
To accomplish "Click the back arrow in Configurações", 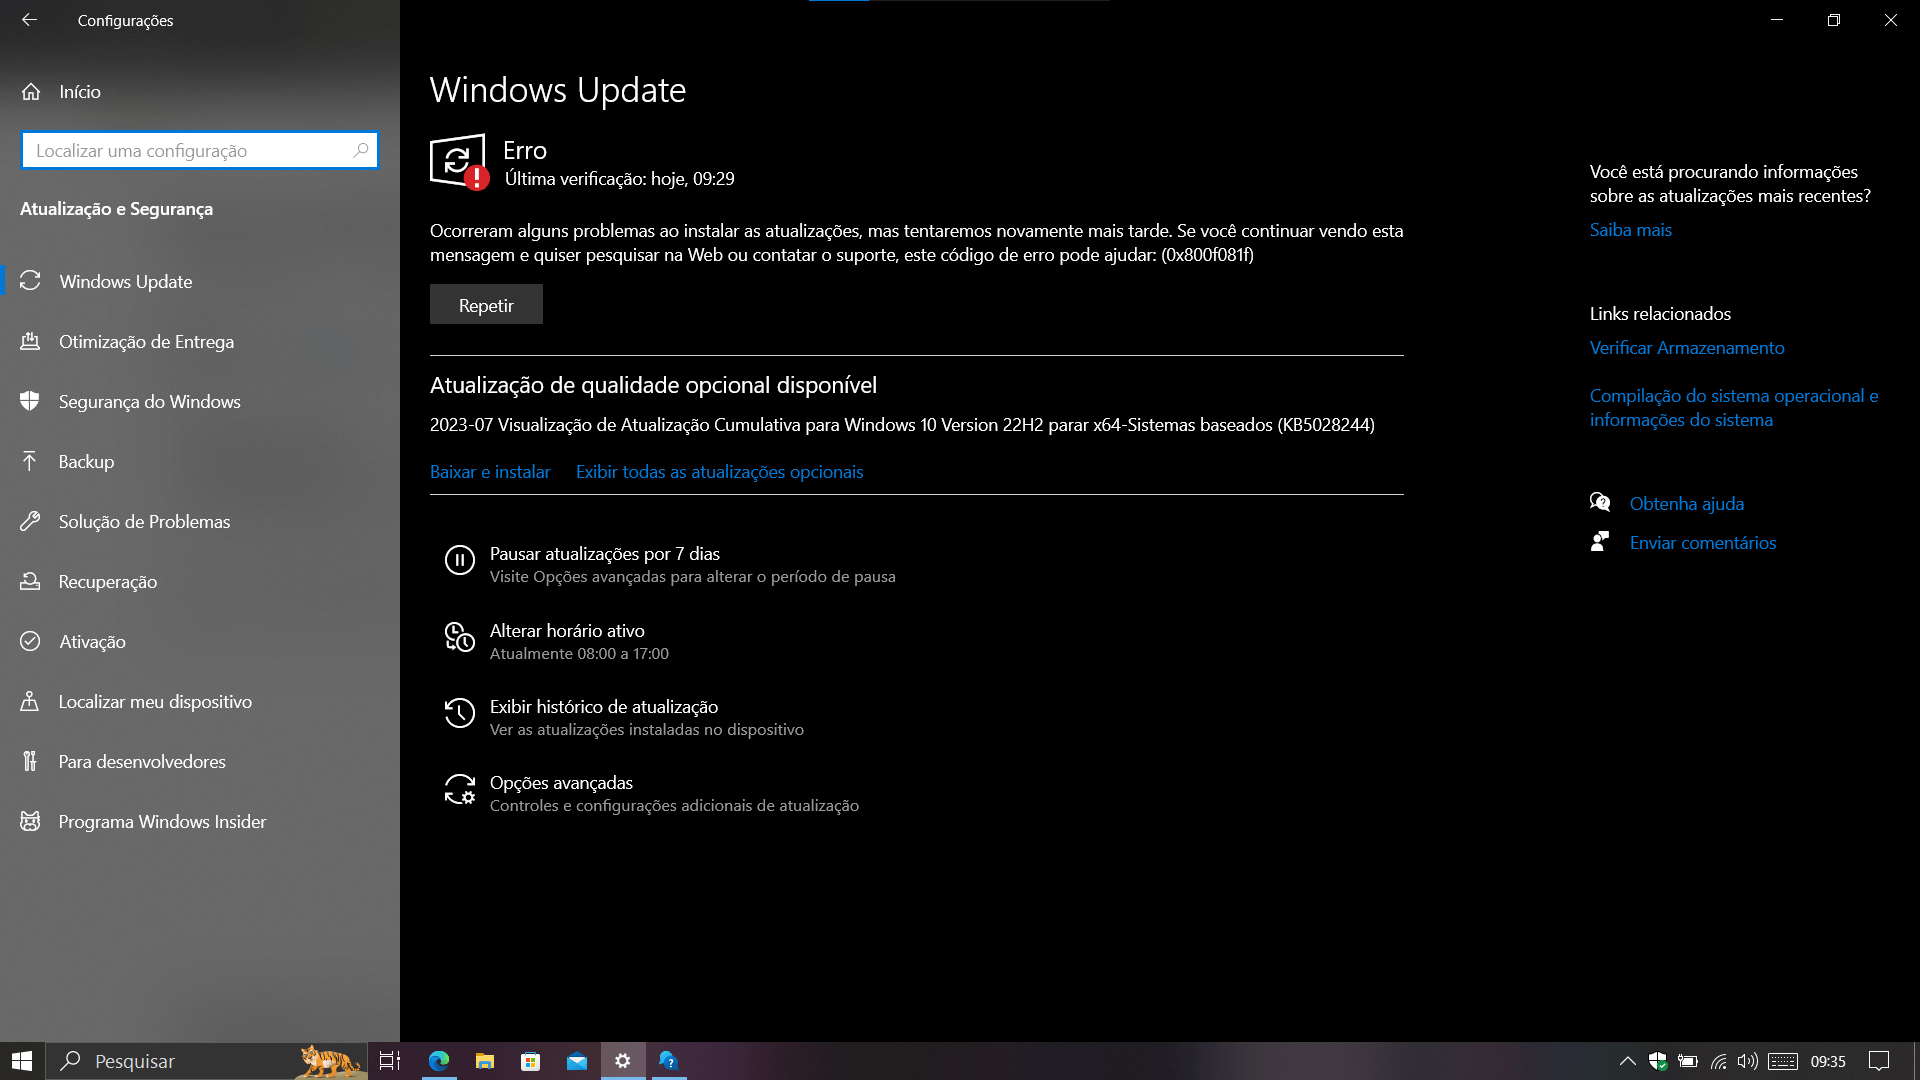I will (x=29, y=20).
